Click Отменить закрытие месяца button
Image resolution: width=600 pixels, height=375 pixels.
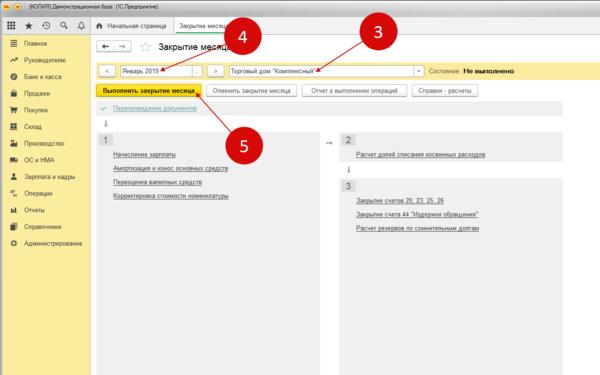[251, 91]
